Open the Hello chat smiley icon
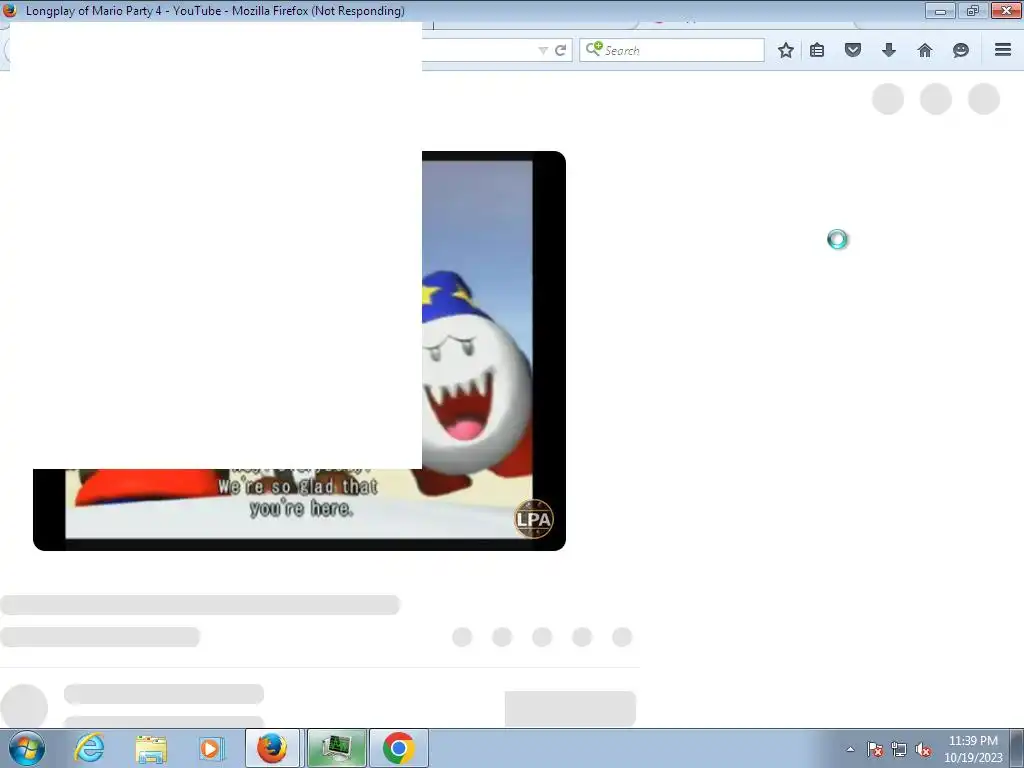This screenshot has height=768, width=1024. pos(961,50)
